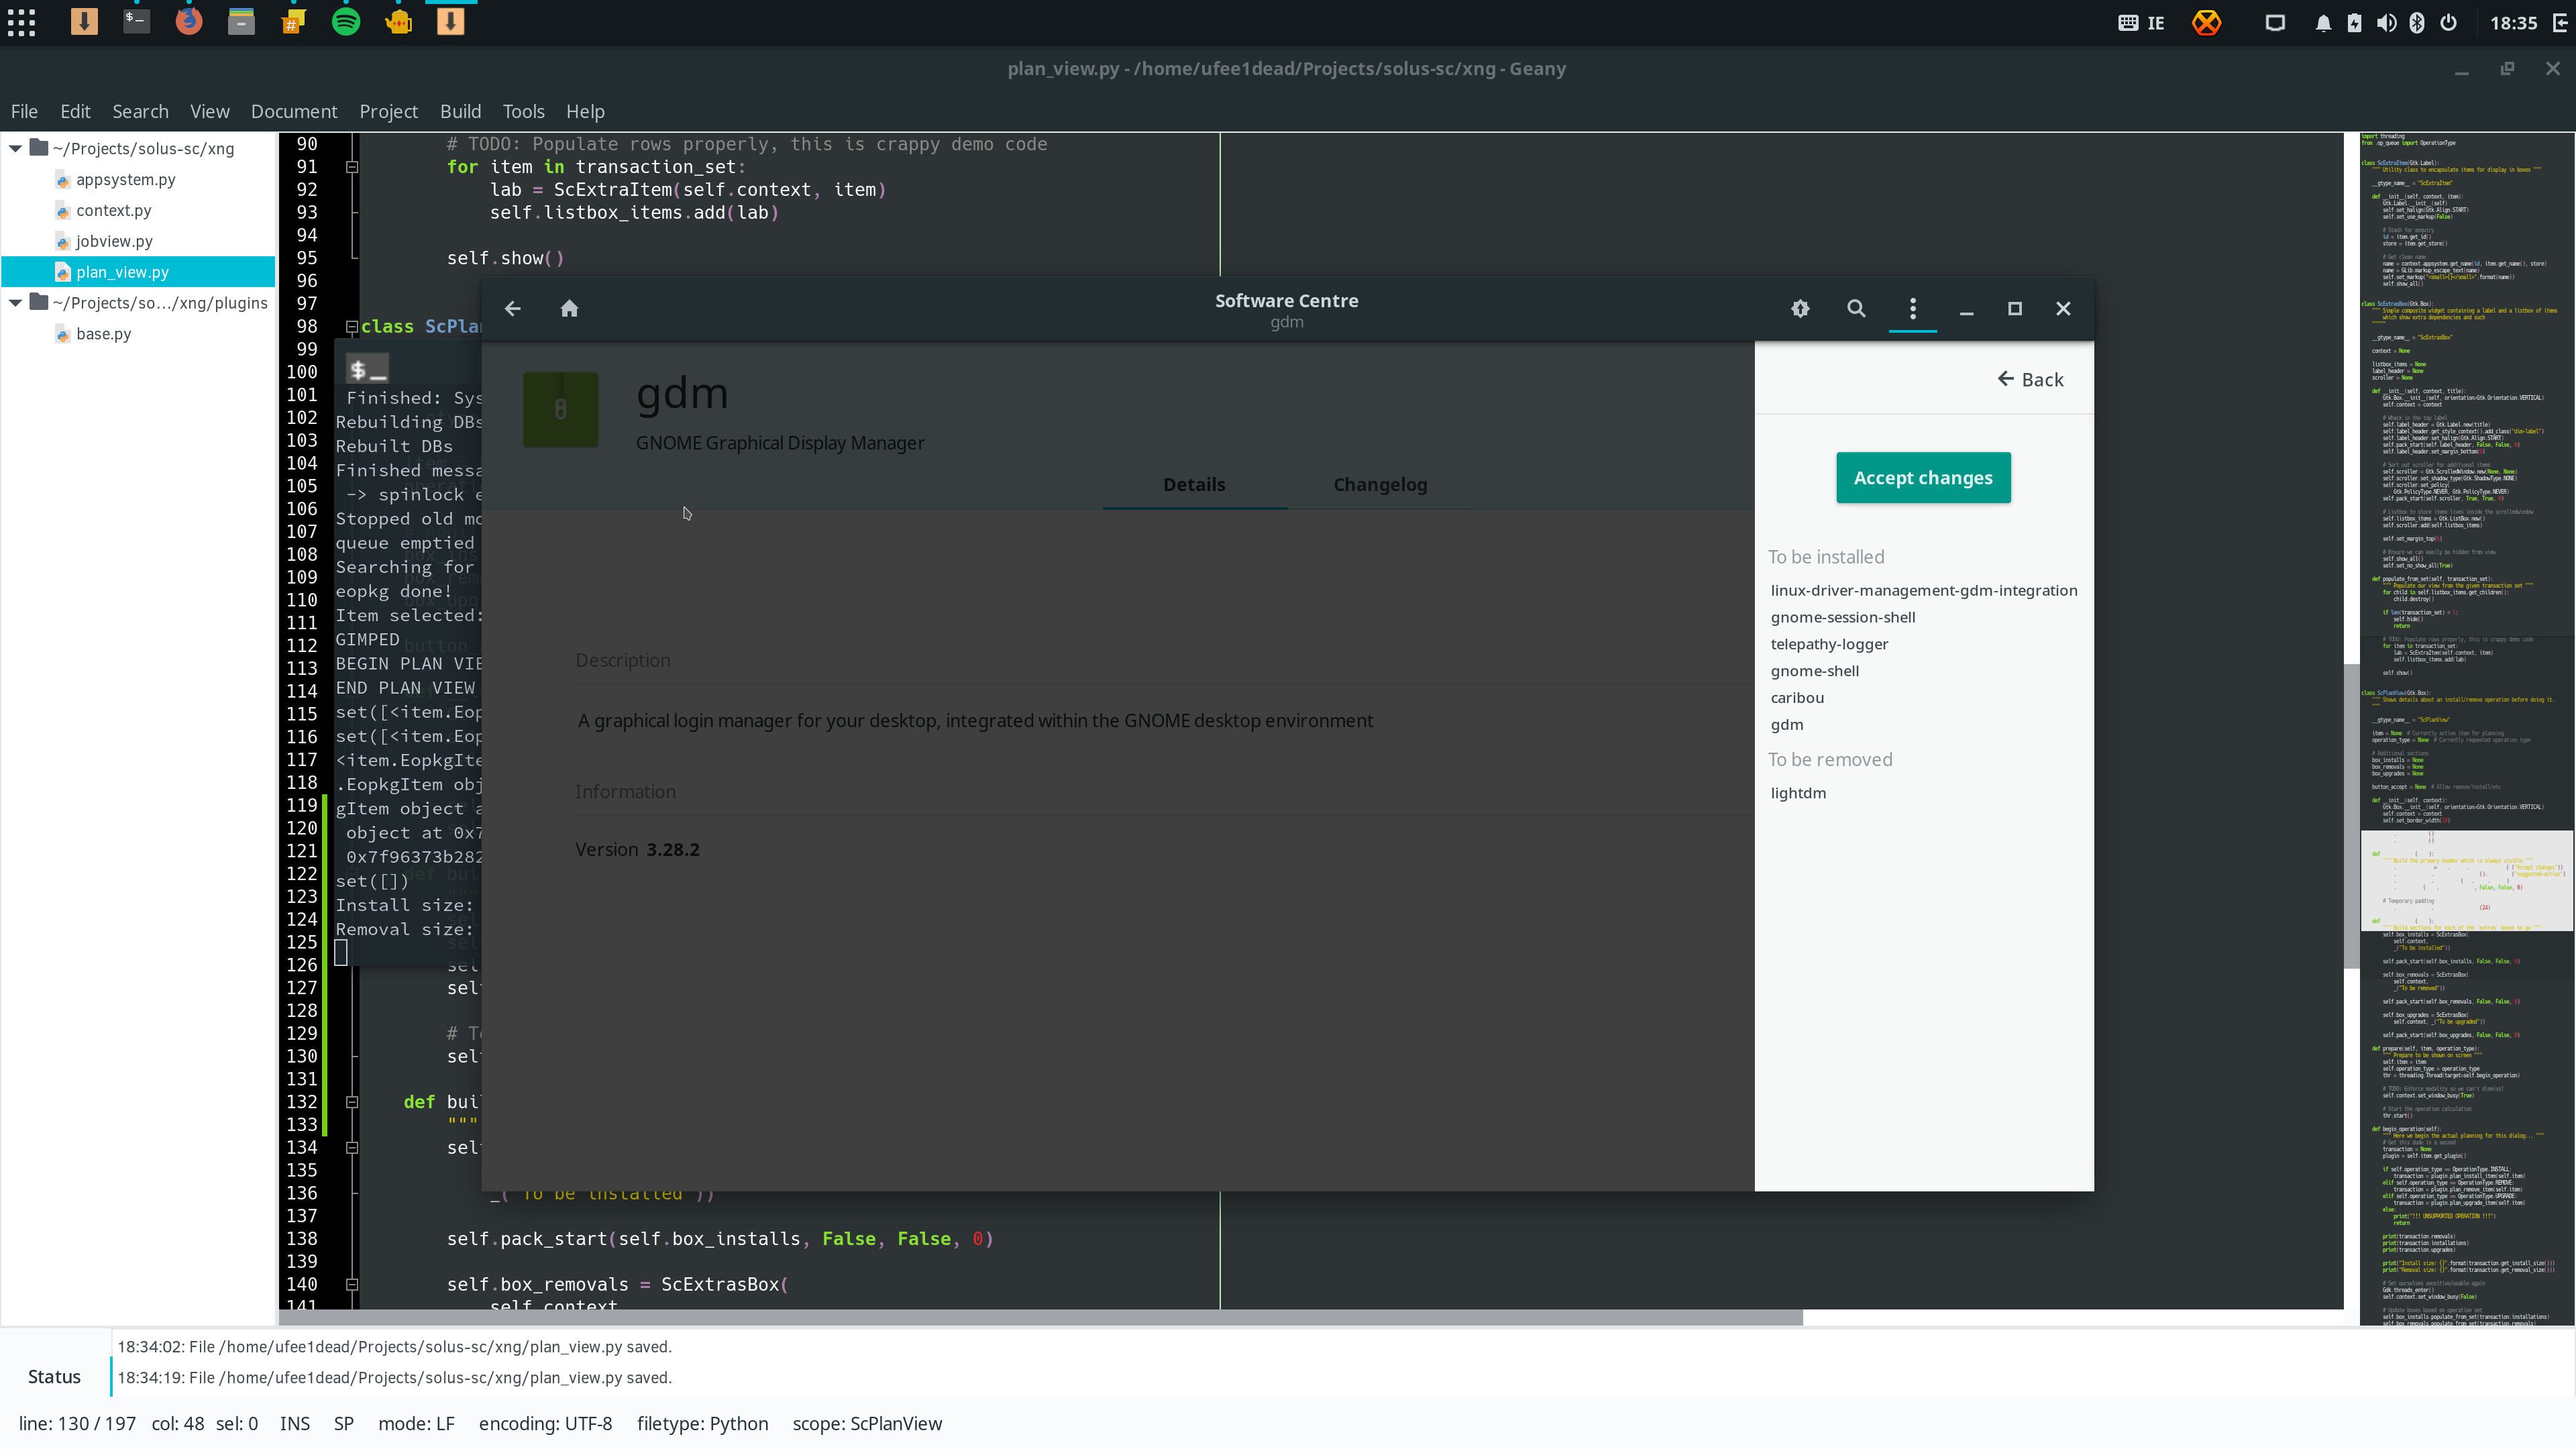Go back with the Software Centre arrow
The image size is (2576, 1449).
coord(513,309)
